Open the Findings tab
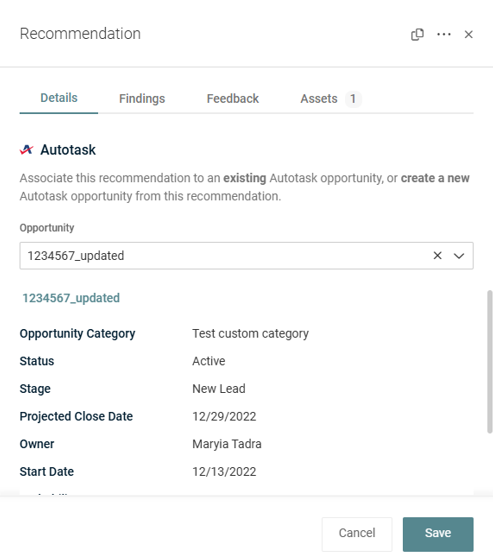The height and width of the screenshot is (560, 493). (x=142, y=99)
